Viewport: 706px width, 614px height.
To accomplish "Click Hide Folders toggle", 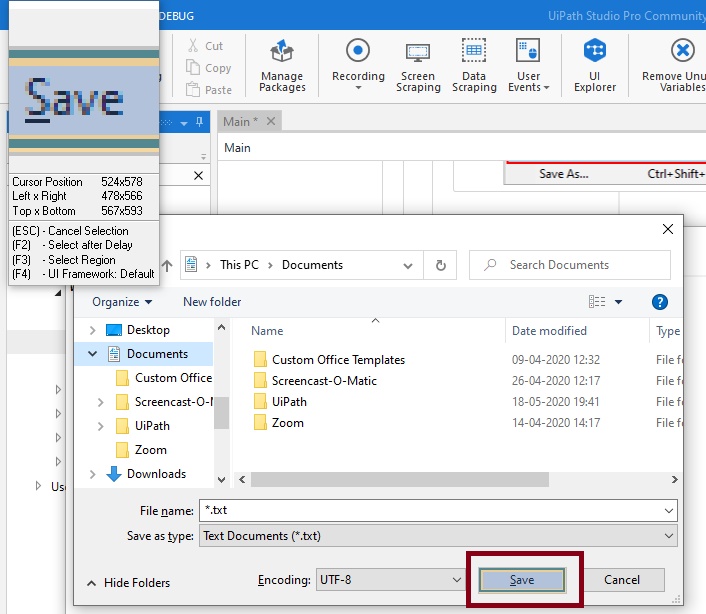I will [x=128, y=583].
